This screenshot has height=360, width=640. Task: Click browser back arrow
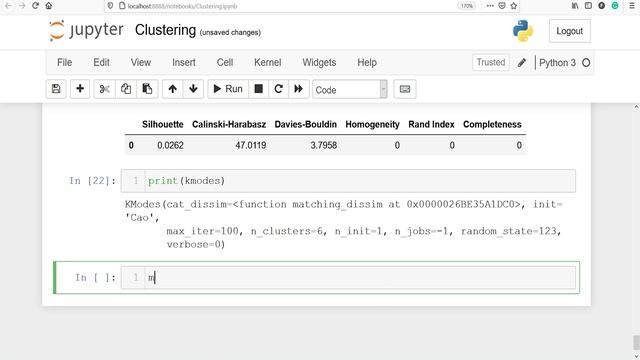click(8, 6)
